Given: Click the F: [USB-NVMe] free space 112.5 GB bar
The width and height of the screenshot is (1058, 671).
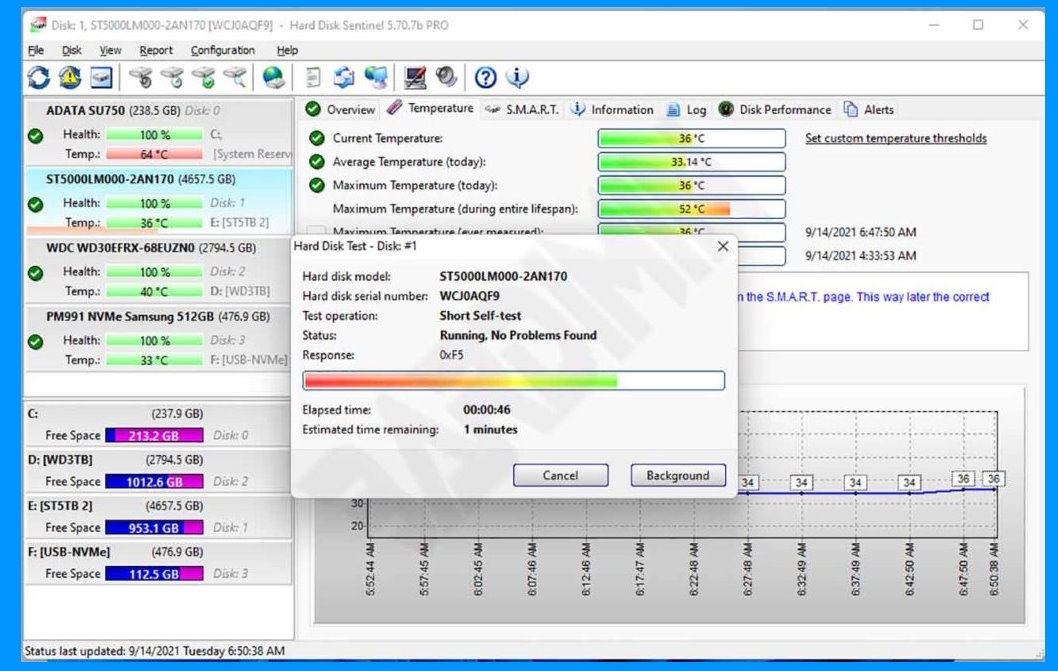Looking at the screenshot, I should pyautogui.click(x=155, y=573).
